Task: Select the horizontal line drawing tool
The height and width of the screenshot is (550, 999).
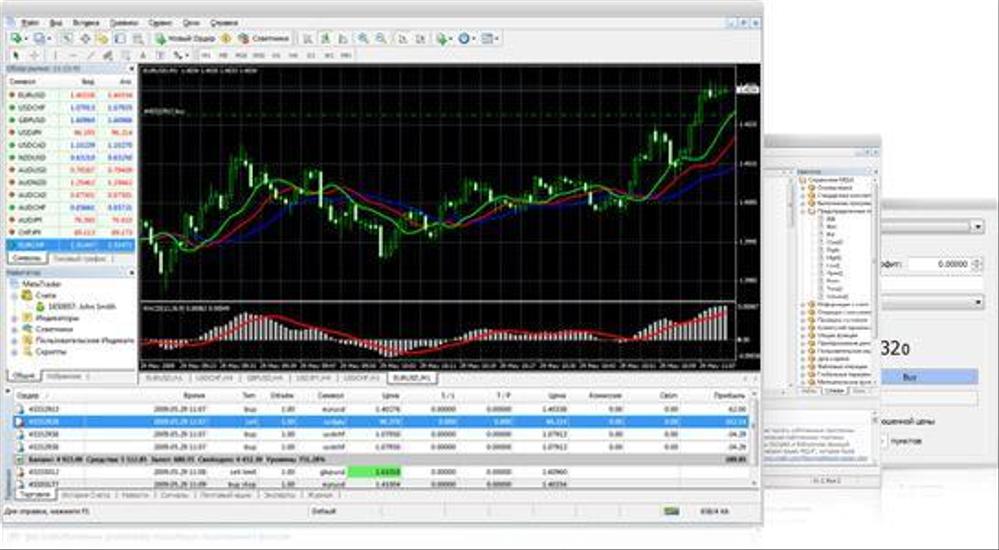Action: pos(73,55)
